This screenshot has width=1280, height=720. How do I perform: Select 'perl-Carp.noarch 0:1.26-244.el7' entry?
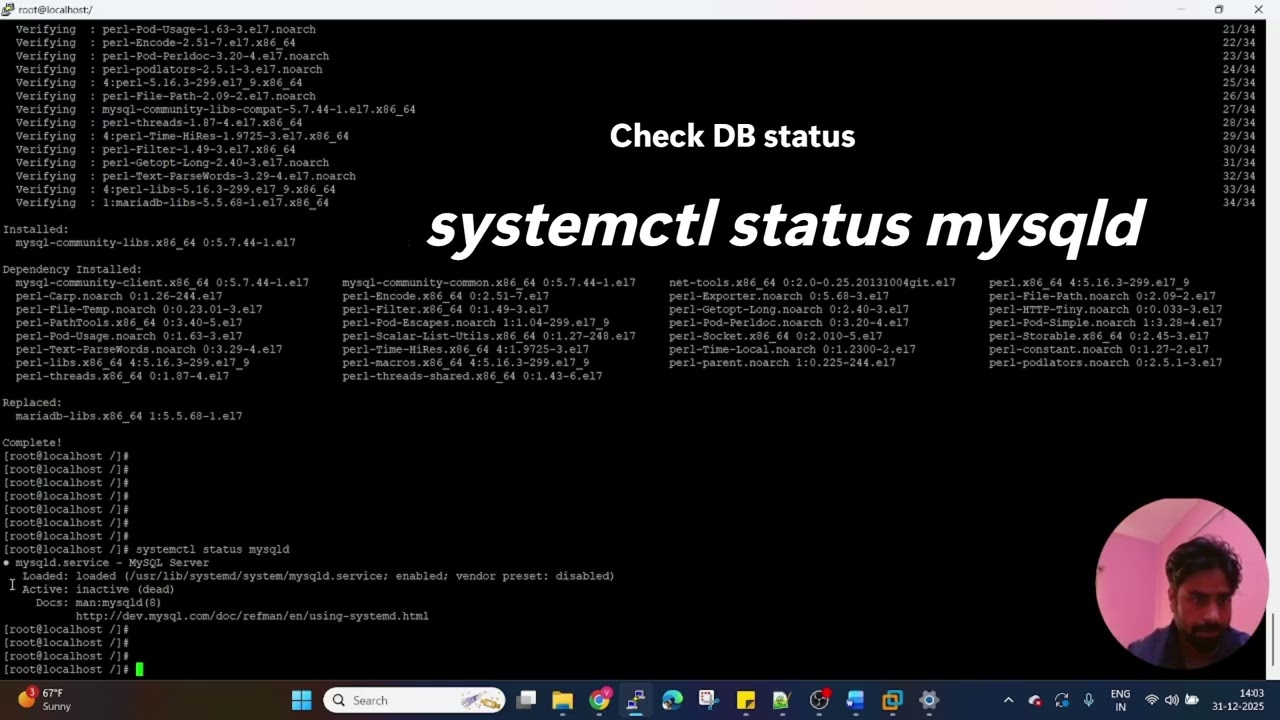(x=119, y=296)
